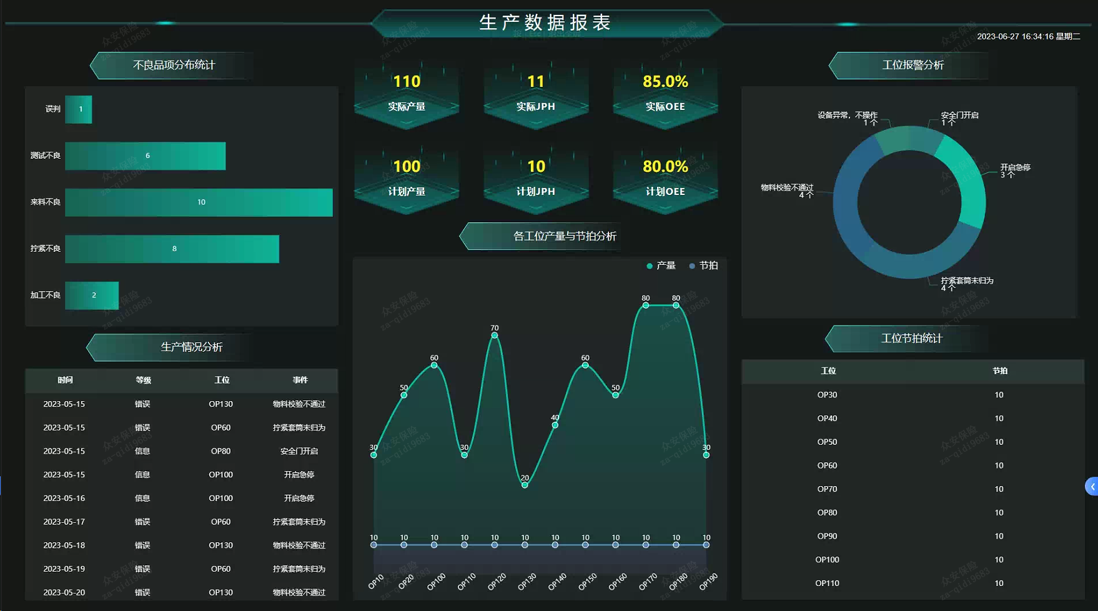Click the 2023-05-16 row in 生产情况分析
Screen dimensions: 1098x611
(x=181, y=498)
